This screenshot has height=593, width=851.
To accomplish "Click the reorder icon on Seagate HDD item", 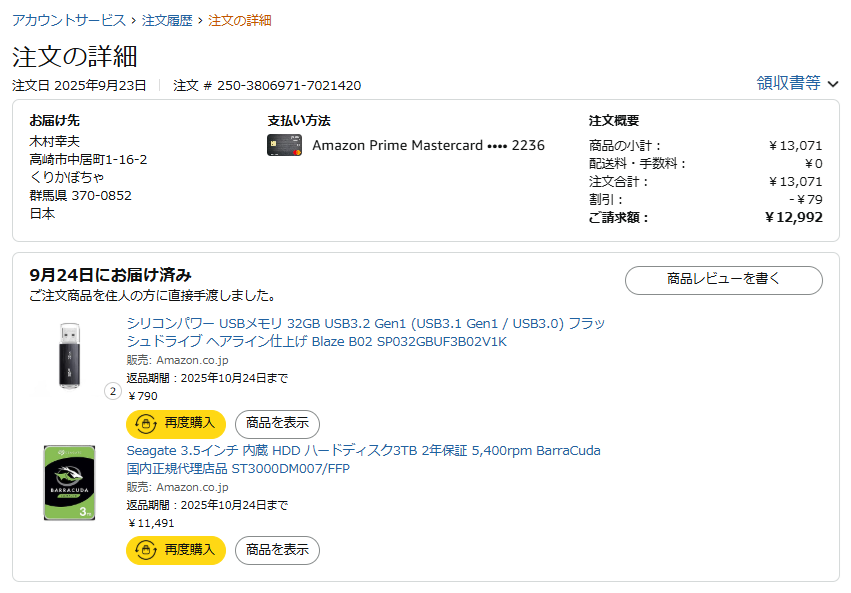I will [x=146, y=550].
